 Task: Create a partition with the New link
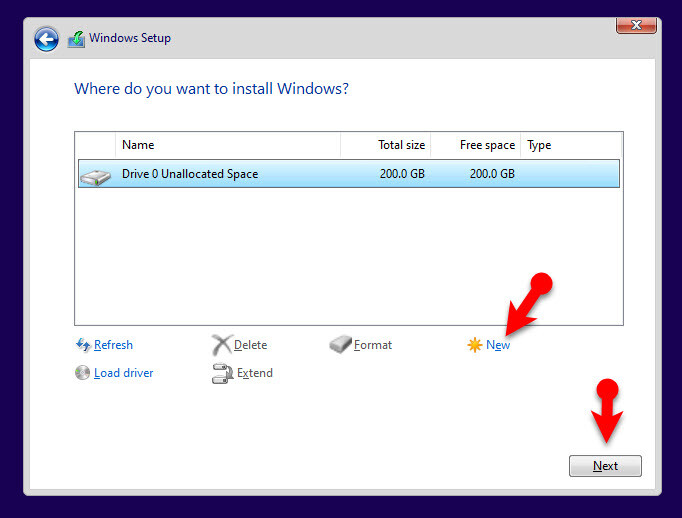[x=498, y=345]
